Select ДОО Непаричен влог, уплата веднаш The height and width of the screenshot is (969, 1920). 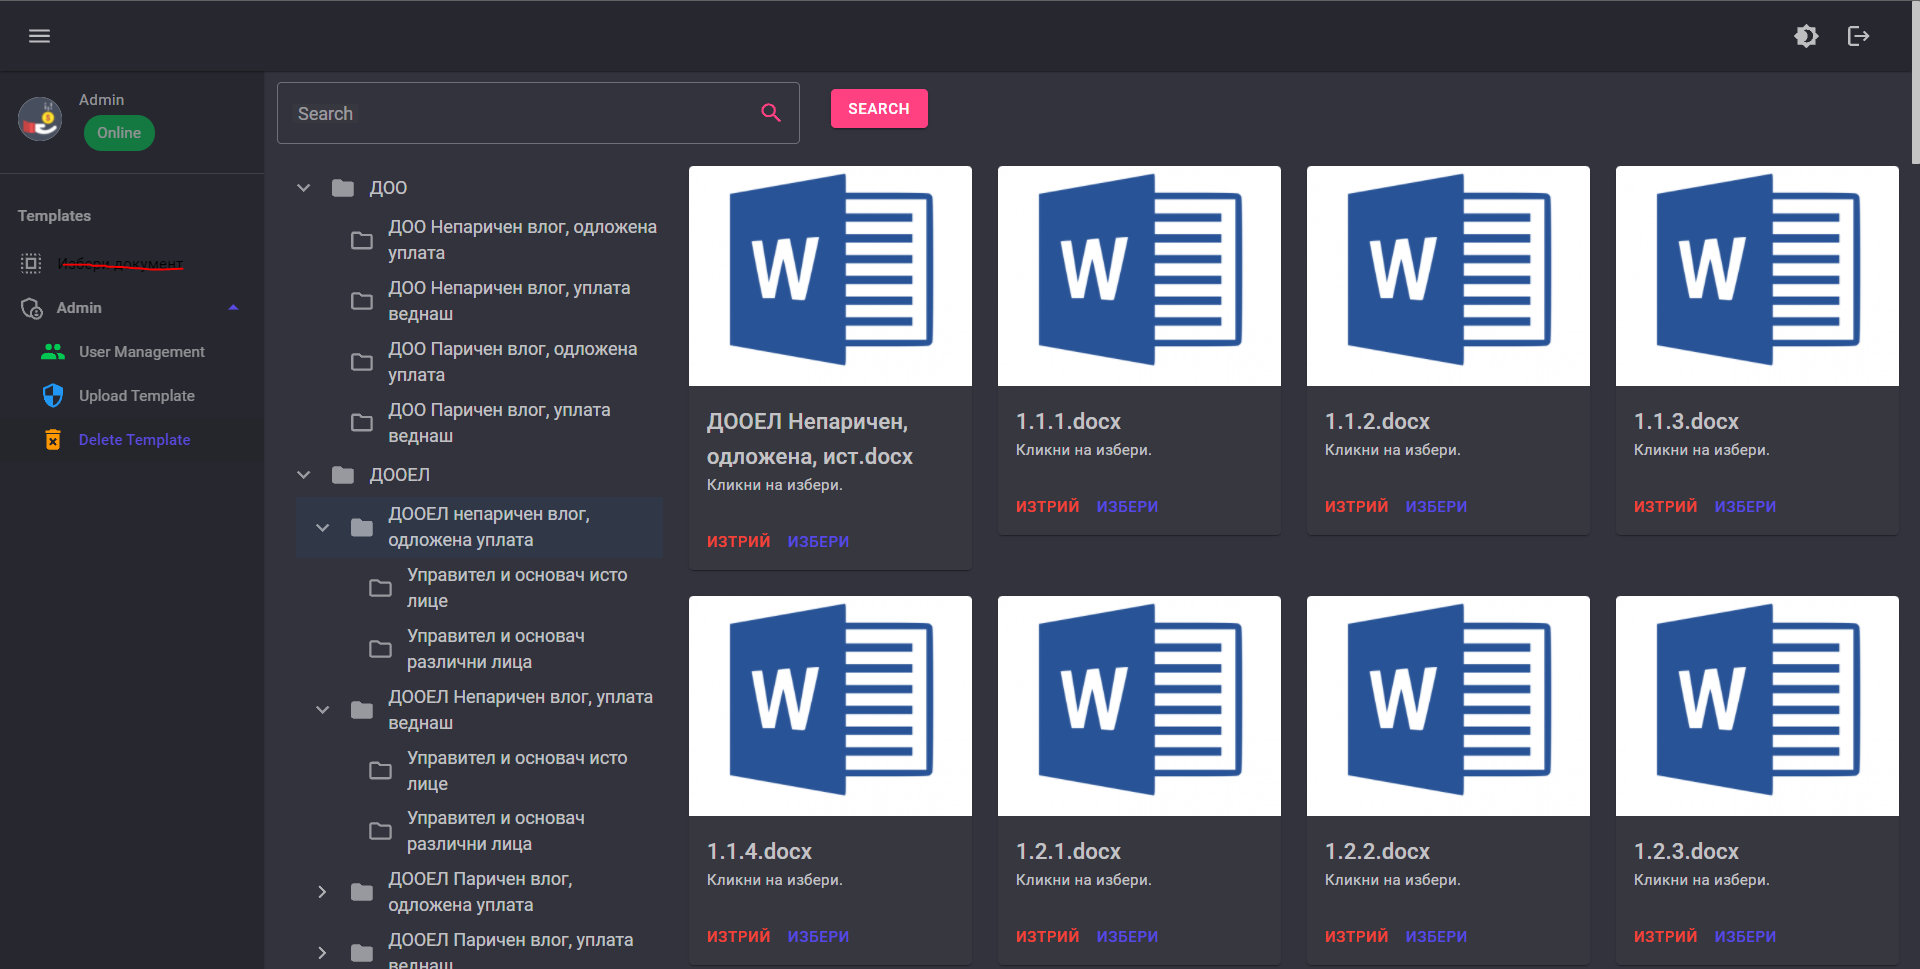point(509,300)
